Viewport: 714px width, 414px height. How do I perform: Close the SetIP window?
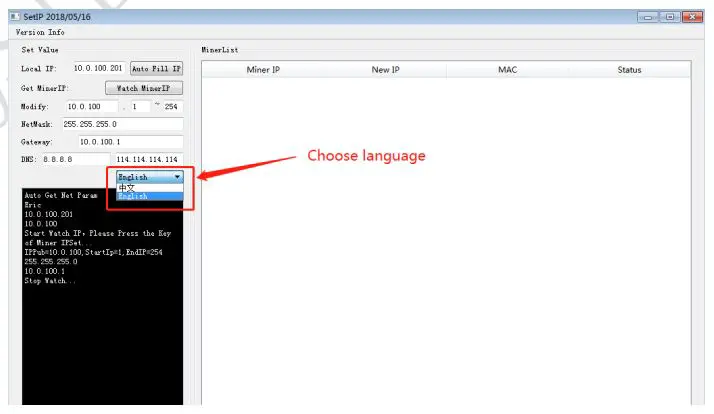click(x=692, y=17)
